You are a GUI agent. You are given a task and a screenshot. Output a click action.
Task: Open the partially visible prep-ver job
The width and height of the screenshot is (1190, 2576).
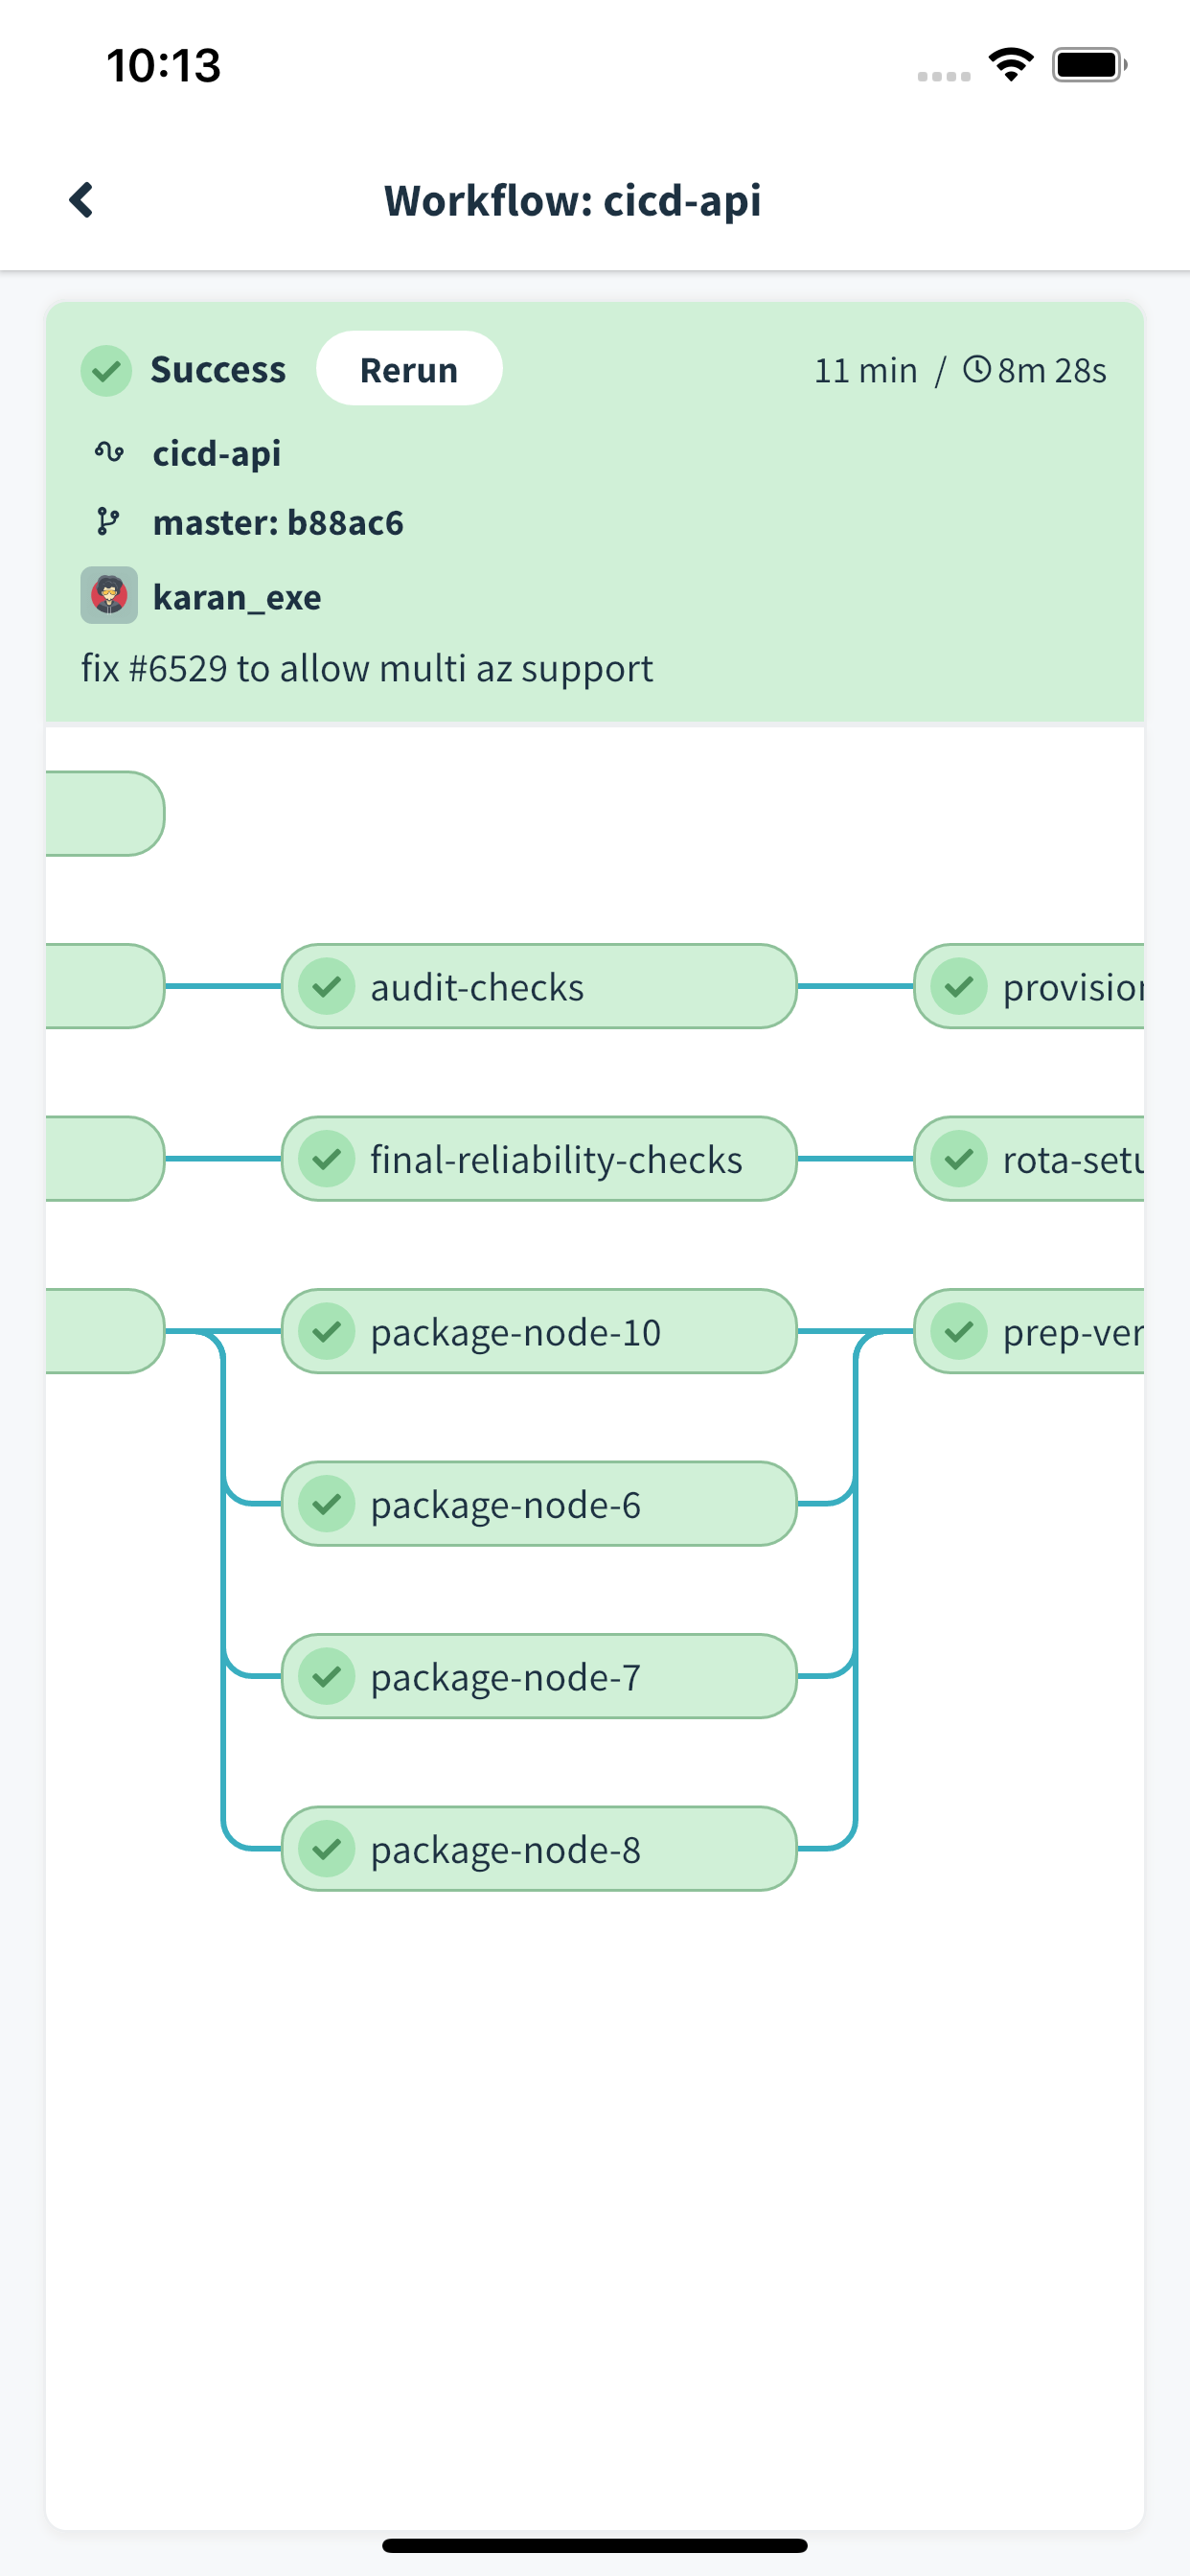point(1030,1332)
